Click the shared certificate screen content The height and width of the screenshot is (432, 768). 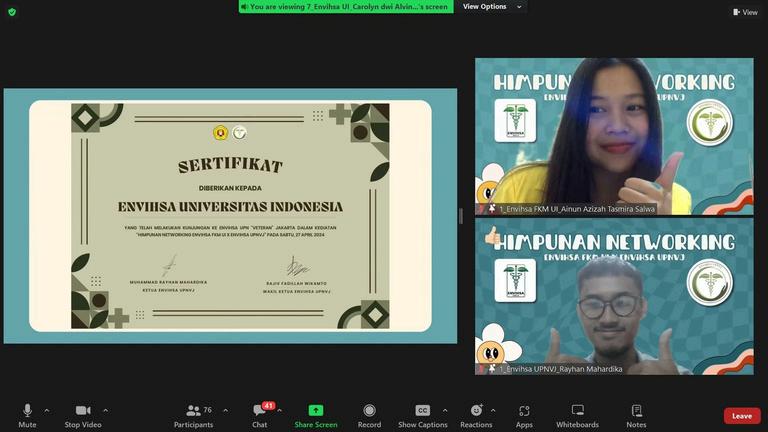(x=230, y=216)
